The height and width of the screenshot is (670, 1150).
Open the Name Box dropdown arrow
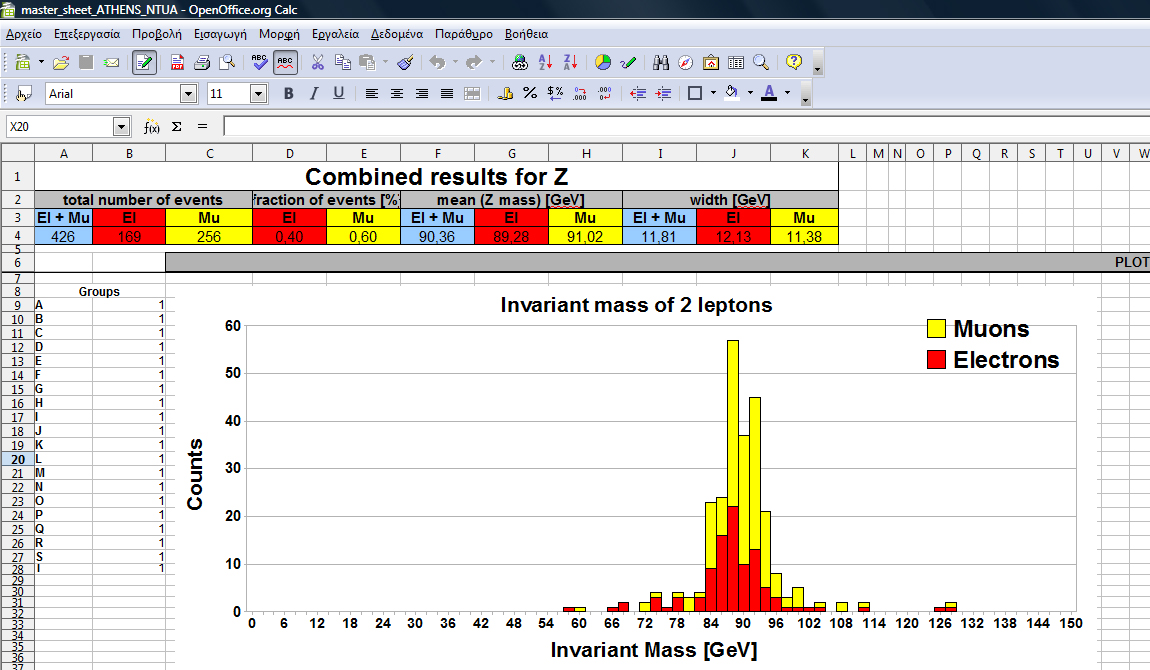coord(121,127)
